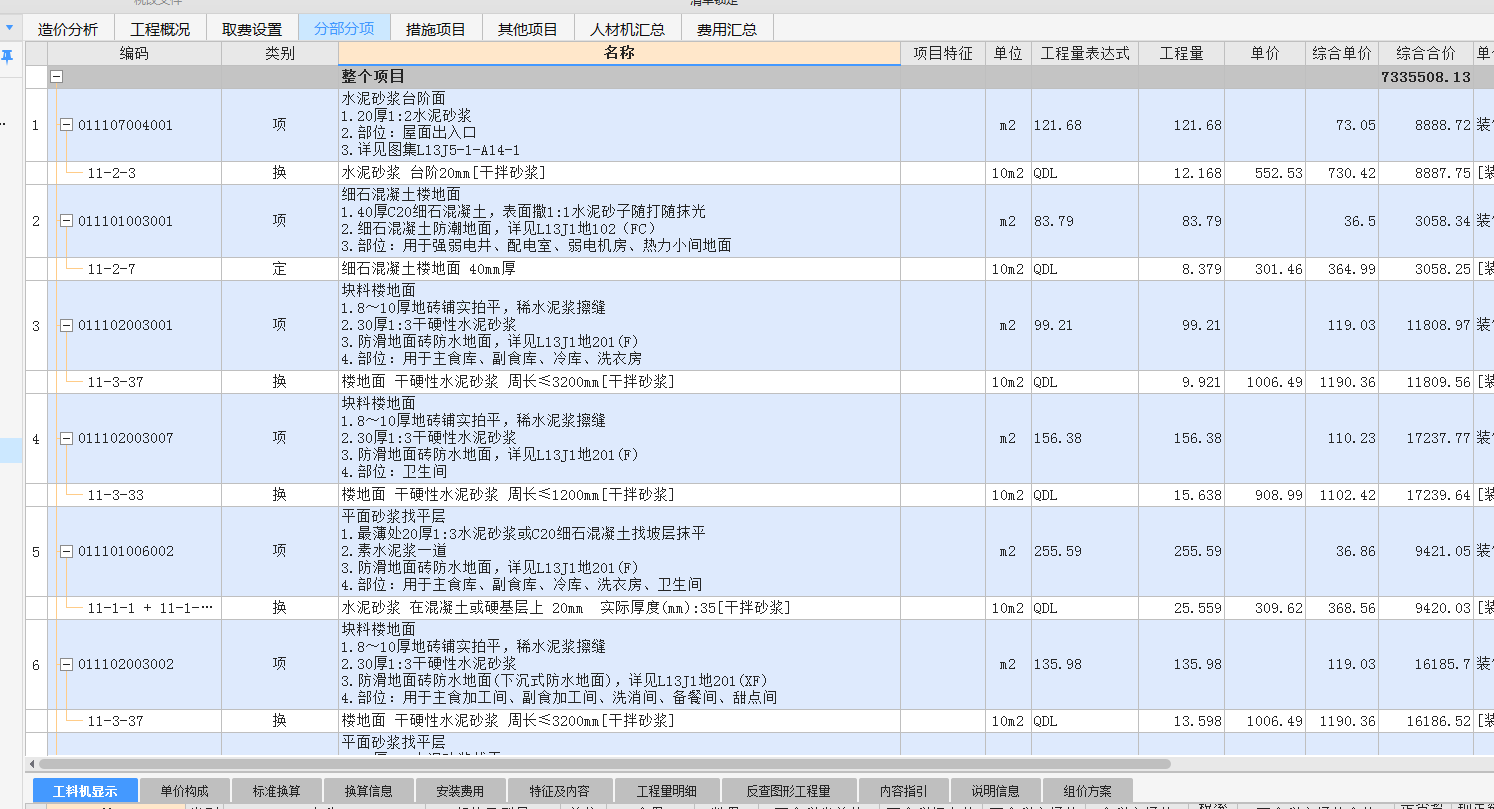
Task: Collapse item 011102003001 tree node
Action: (67, 325)
